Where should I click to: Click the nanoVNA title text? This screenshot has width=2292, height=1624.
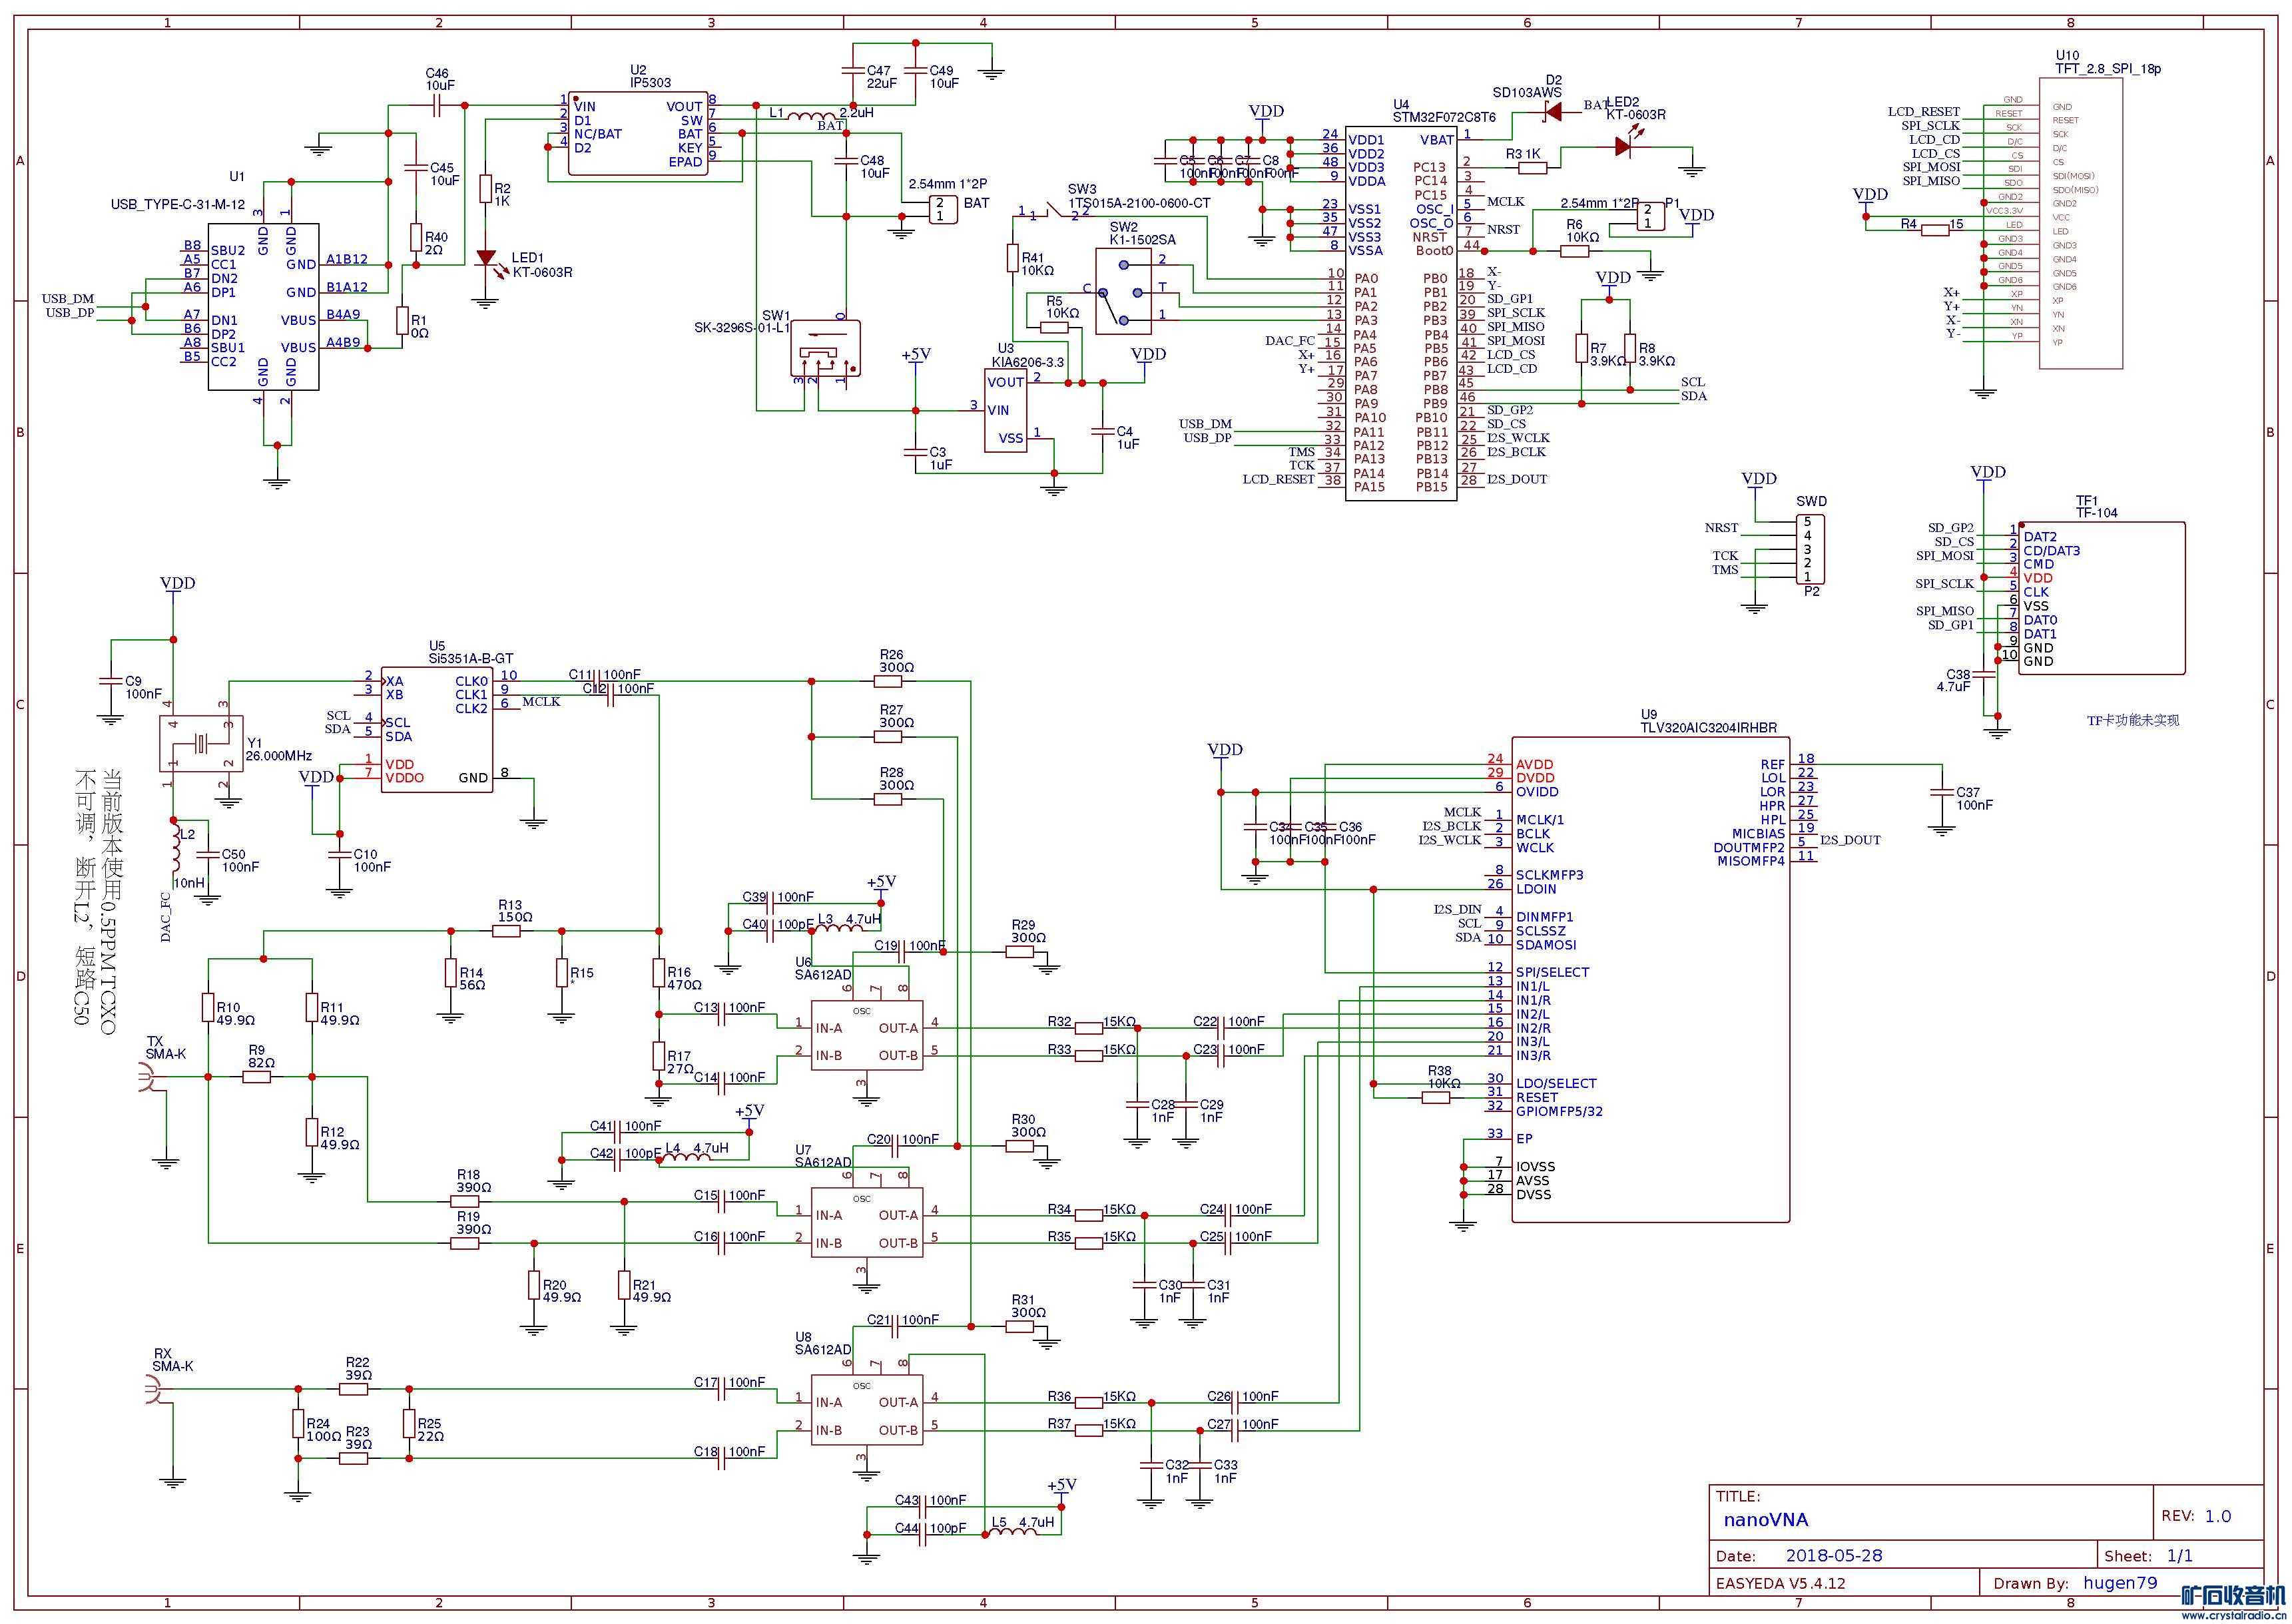pyautogui.click(x=1766, y=1520)
